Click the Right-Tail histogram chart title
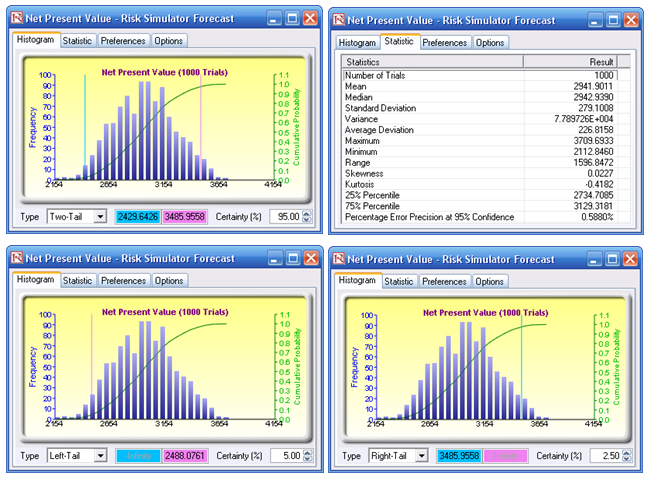This screenshot has width=648, height=479. click(486, 313)
